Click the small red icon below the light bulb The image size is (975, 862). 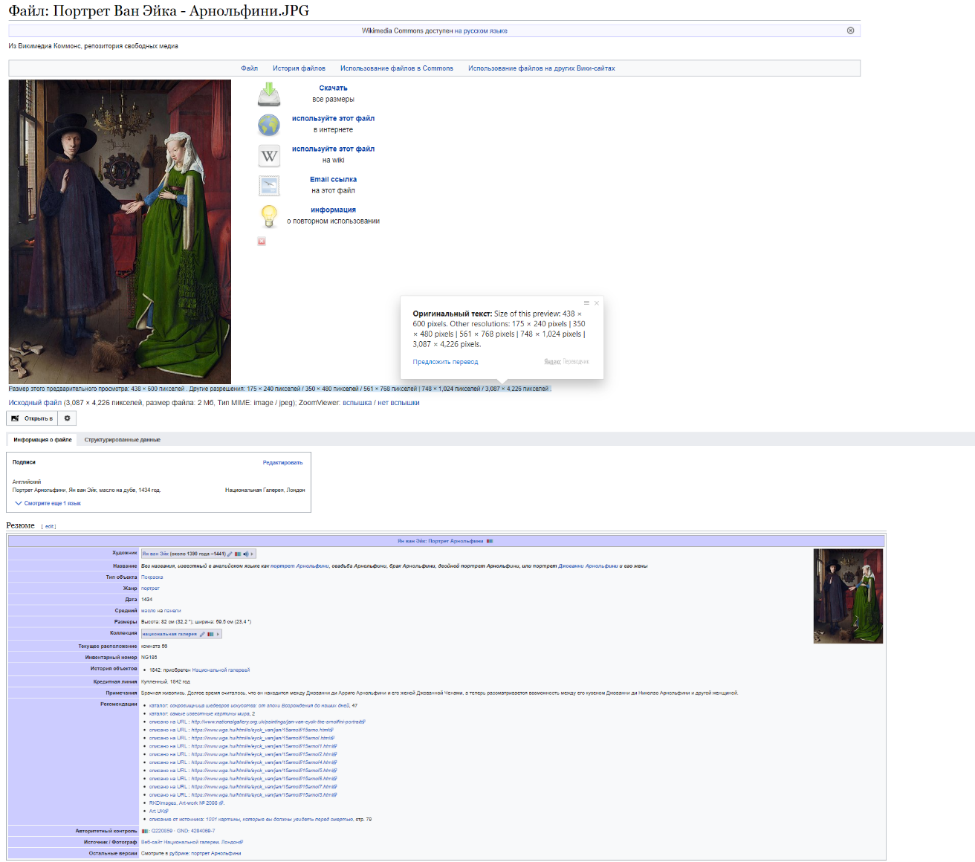262,241
